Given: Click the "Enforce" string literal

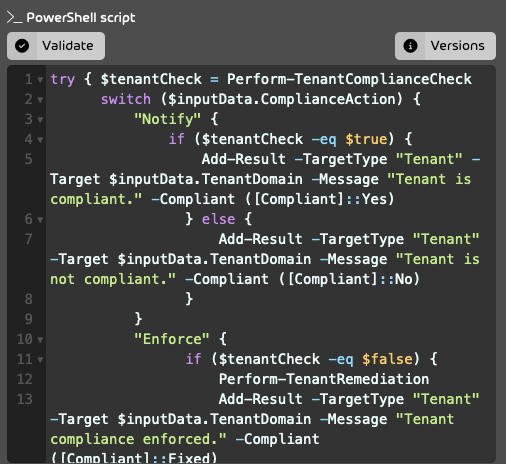Looking at the screenshot, I should click(172, 339).
